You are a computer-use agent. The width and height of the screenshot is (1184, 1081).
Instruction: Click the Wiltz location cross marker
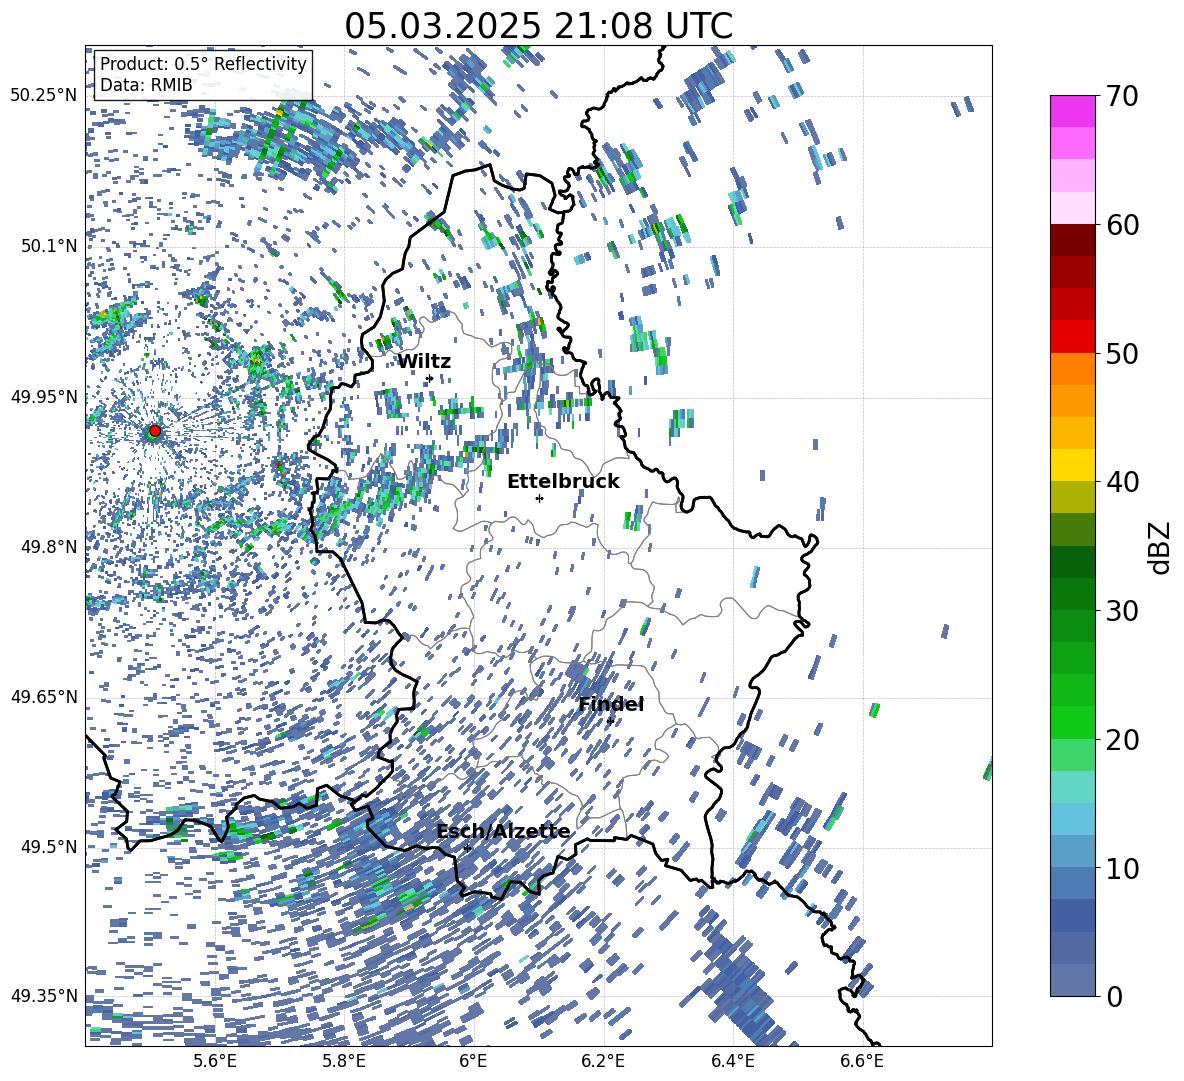(430, 378)
